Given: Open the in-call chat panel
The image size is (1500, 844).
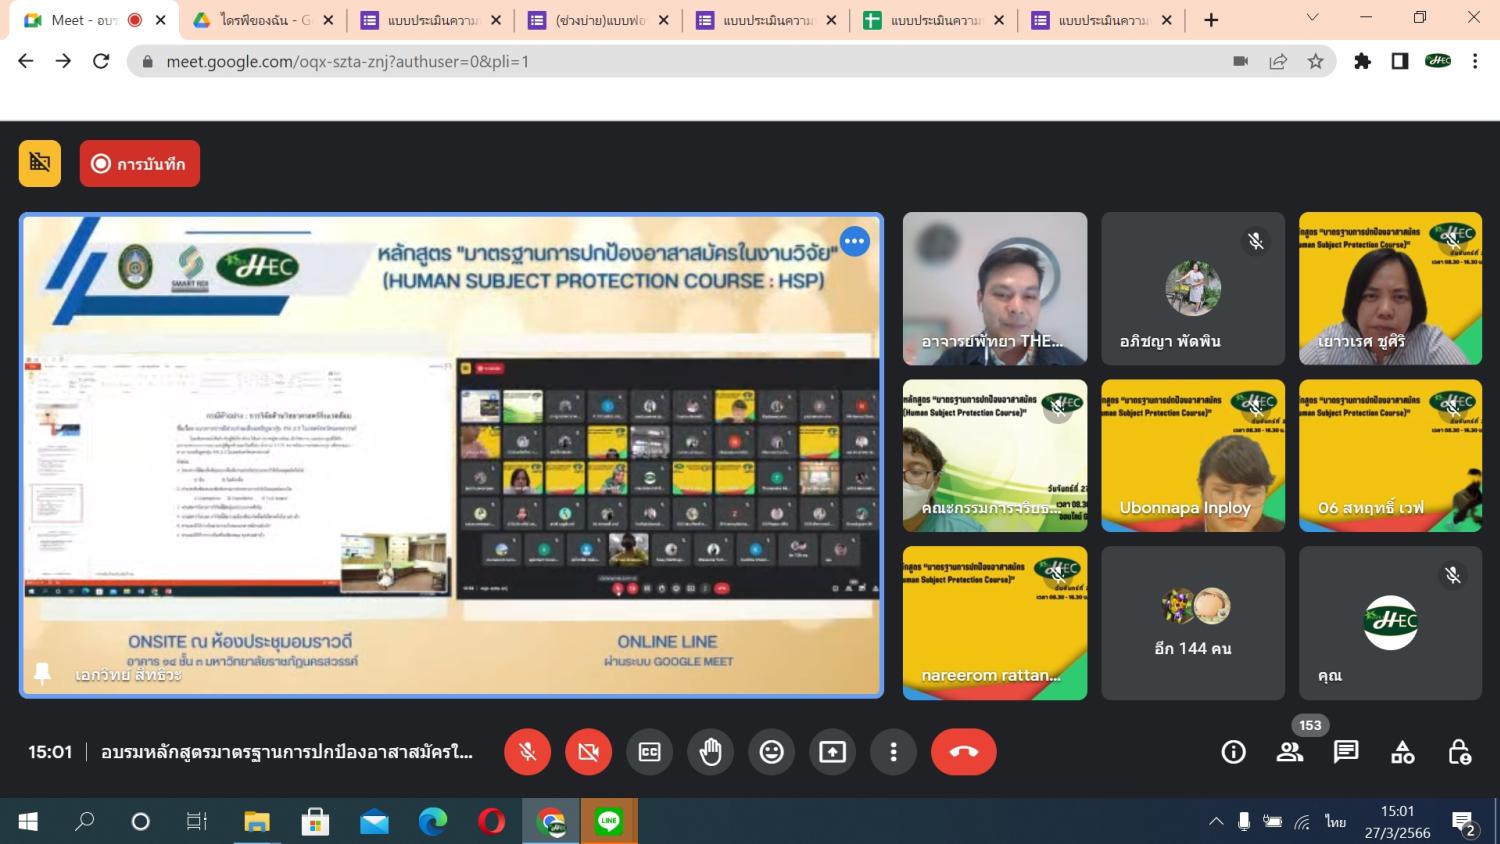Looking at the screenshot, I should (x=1346, y=752).
